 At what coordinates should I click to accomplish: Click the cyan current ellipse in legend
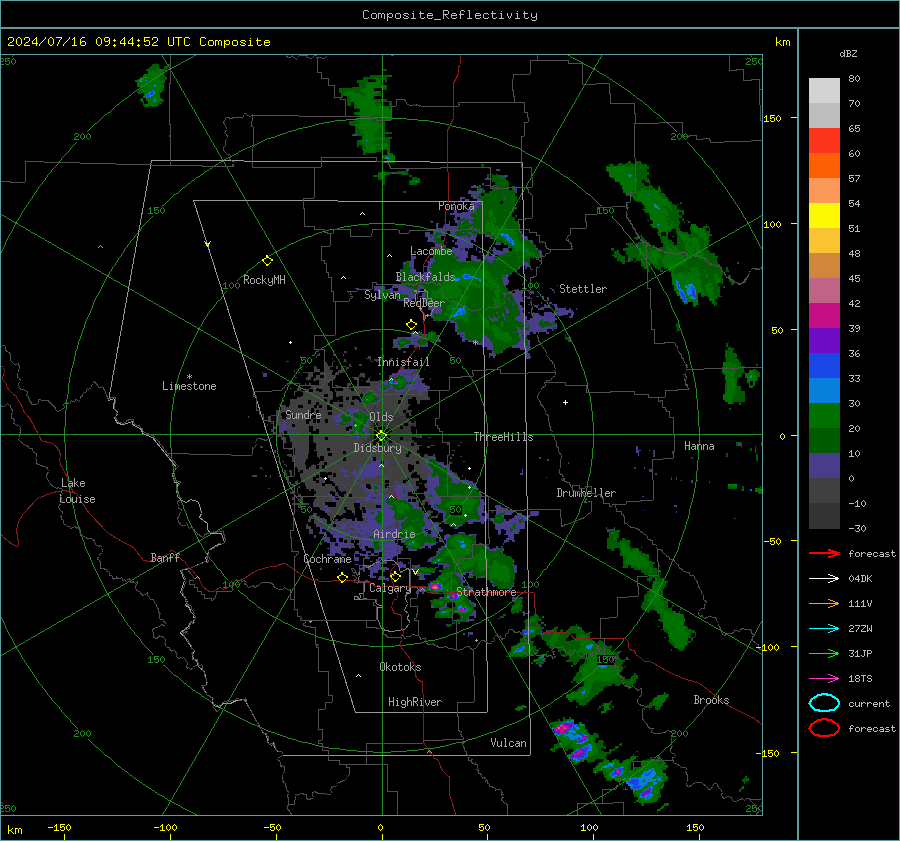(824, 703)
